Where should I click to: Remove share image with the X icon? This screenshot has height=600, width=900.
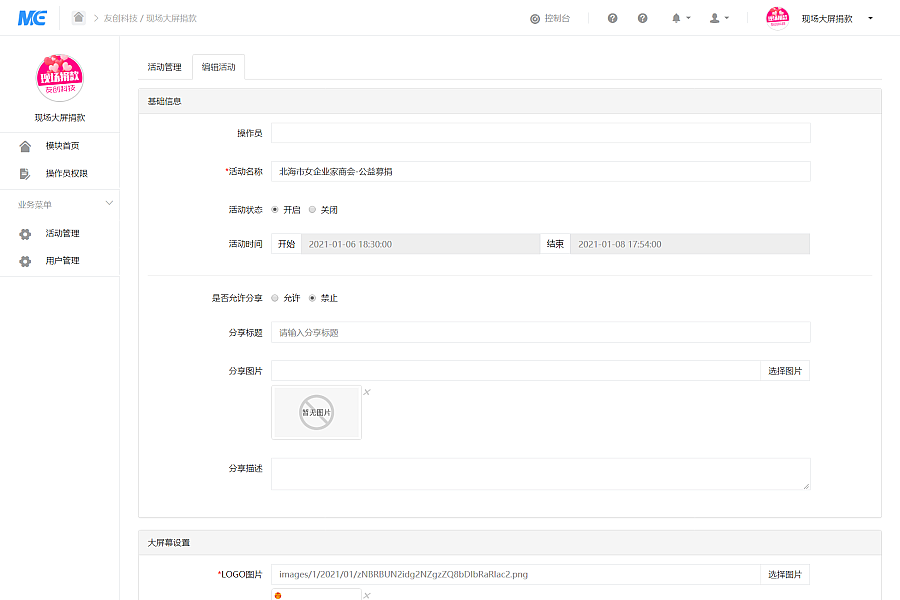click(x=367, y=392)
